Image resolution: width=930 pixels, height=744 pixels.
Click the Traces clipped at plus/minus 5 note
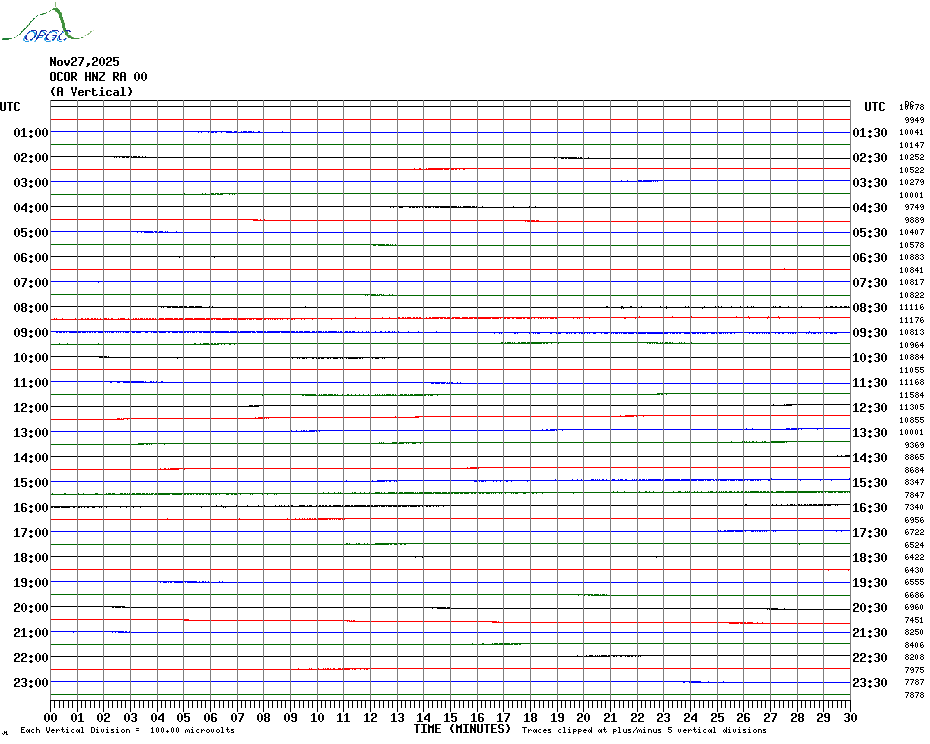pos(644,730)
